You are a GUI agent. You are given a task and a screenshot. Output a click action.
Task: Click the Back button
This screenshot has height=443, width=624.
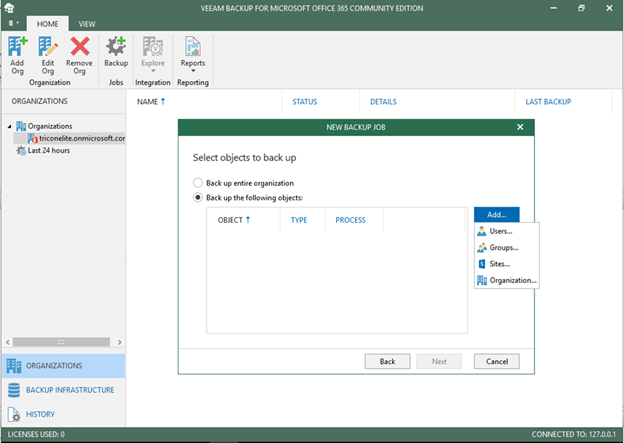pyautogui.click(x=387, y=361)
